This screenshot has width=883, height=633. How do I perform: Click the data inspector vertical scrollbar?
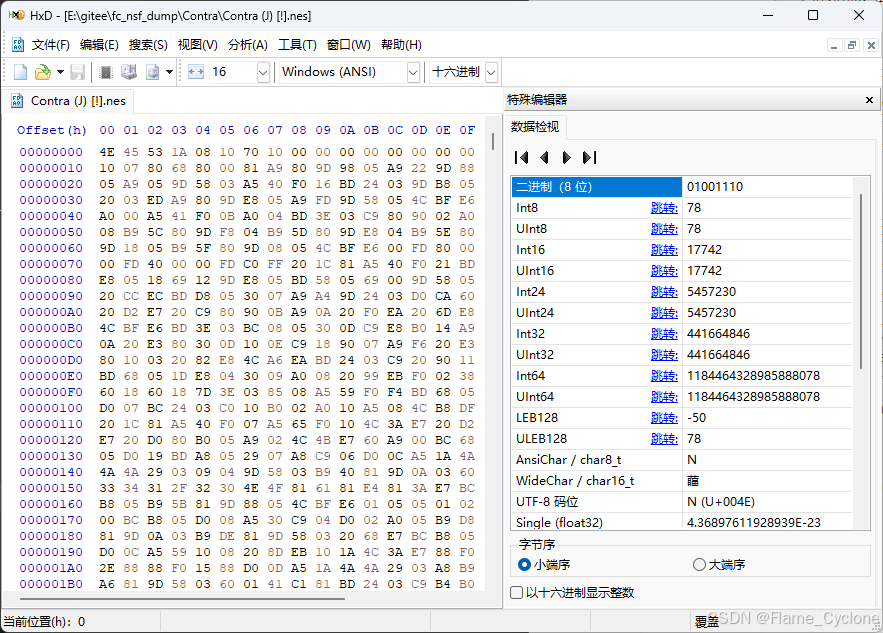tap(861, 282)
